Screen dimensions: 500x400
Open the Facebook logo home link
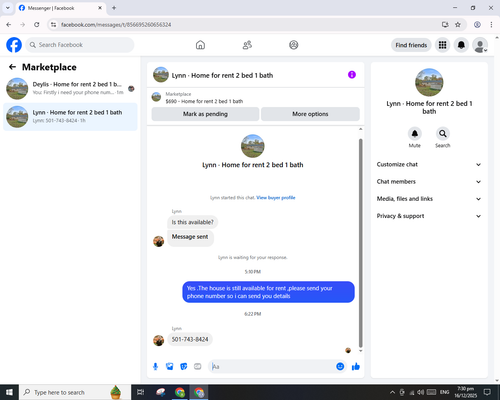14,45
